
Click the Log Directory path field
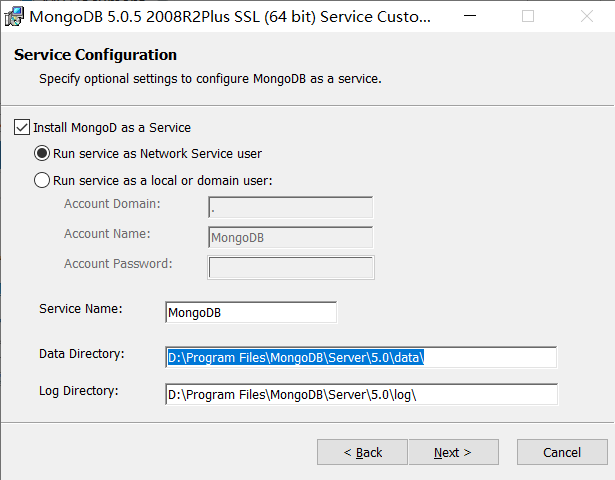[x=361, y=394]
